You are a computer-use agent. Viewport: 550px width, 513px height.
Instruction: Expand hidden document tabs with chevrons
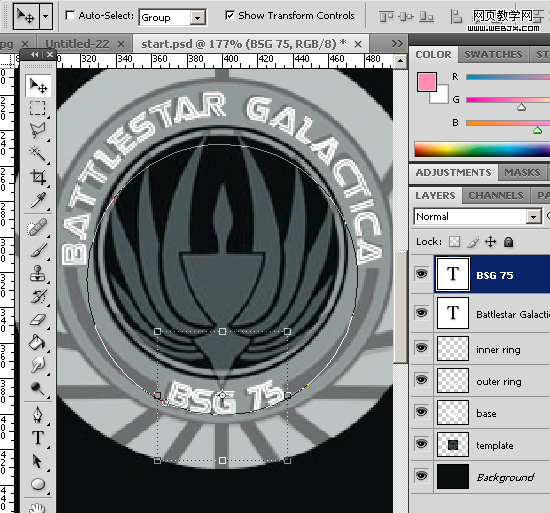pyautogui.click(x=397, y=43)
